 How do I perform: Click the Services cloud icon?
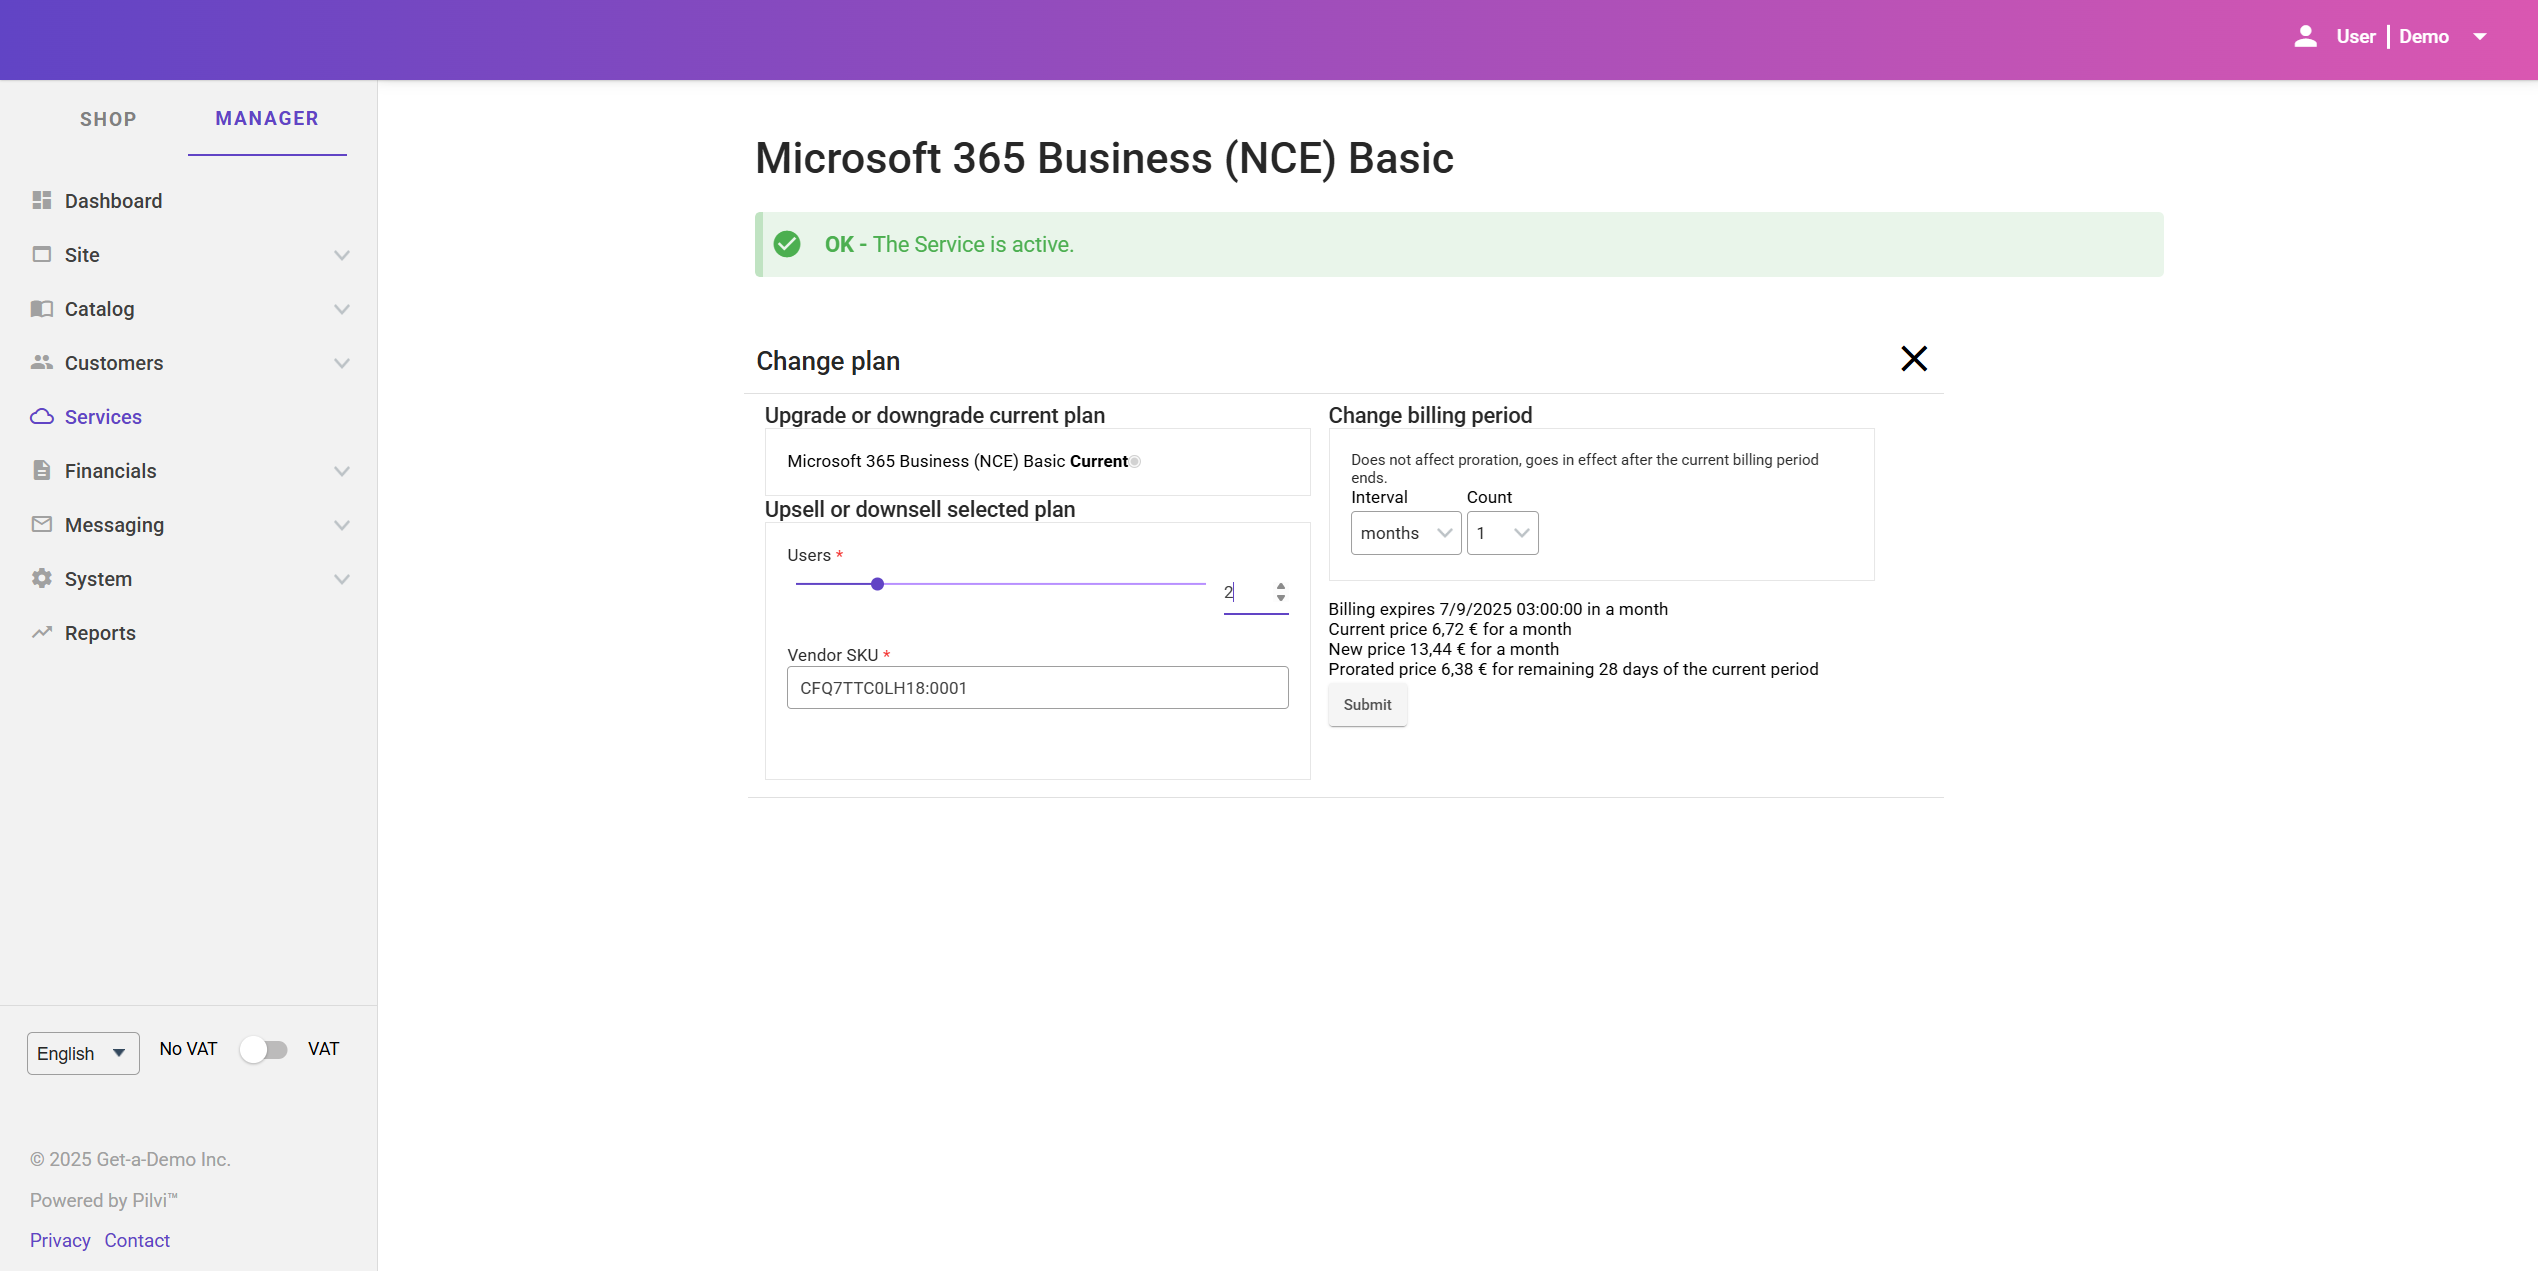[41, 417]
